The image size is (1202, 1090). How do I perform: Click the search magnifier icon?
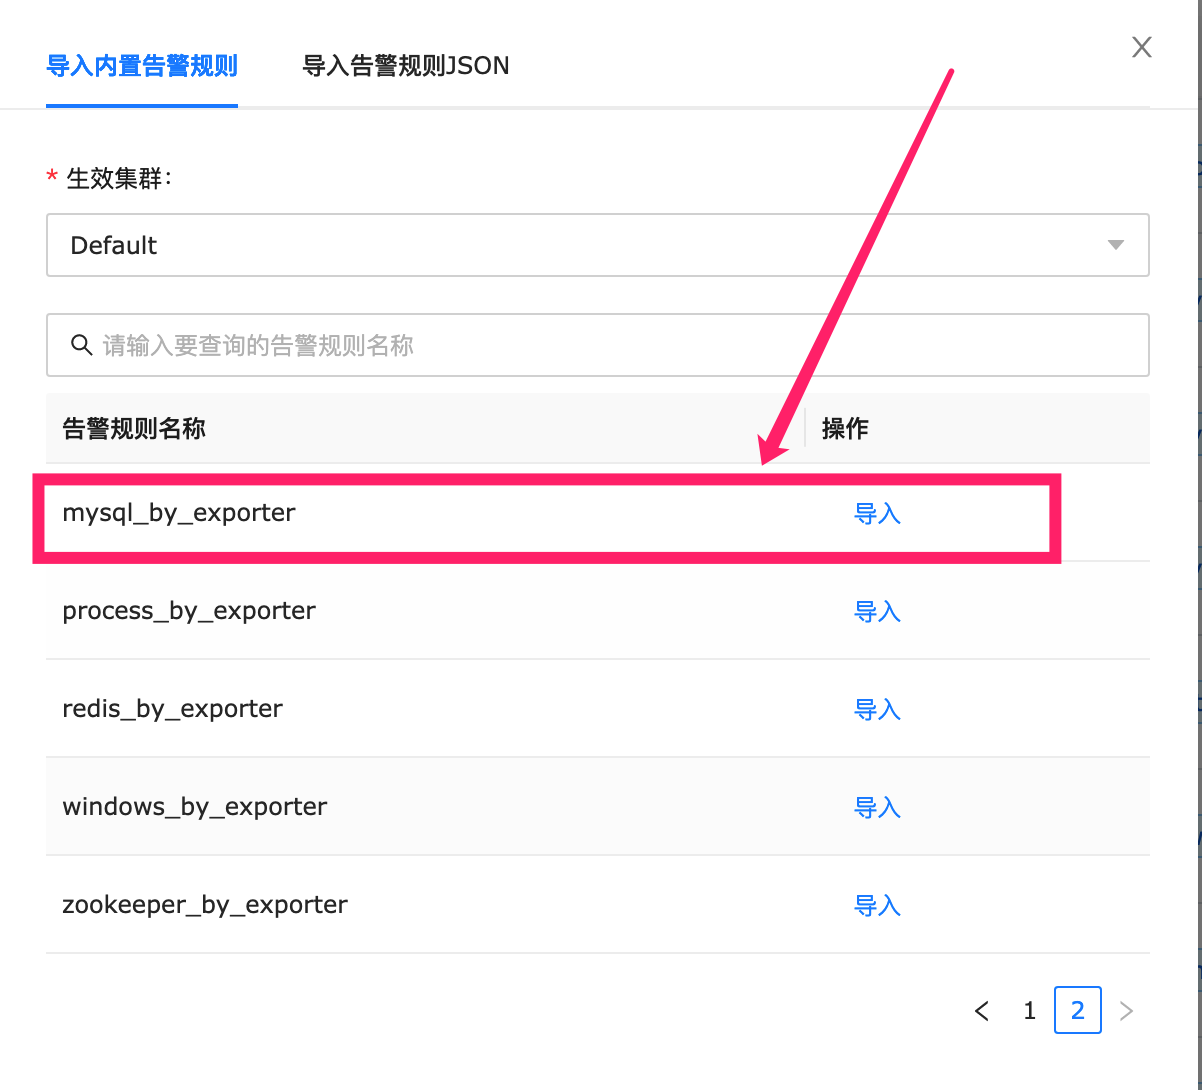pos(82,344)
